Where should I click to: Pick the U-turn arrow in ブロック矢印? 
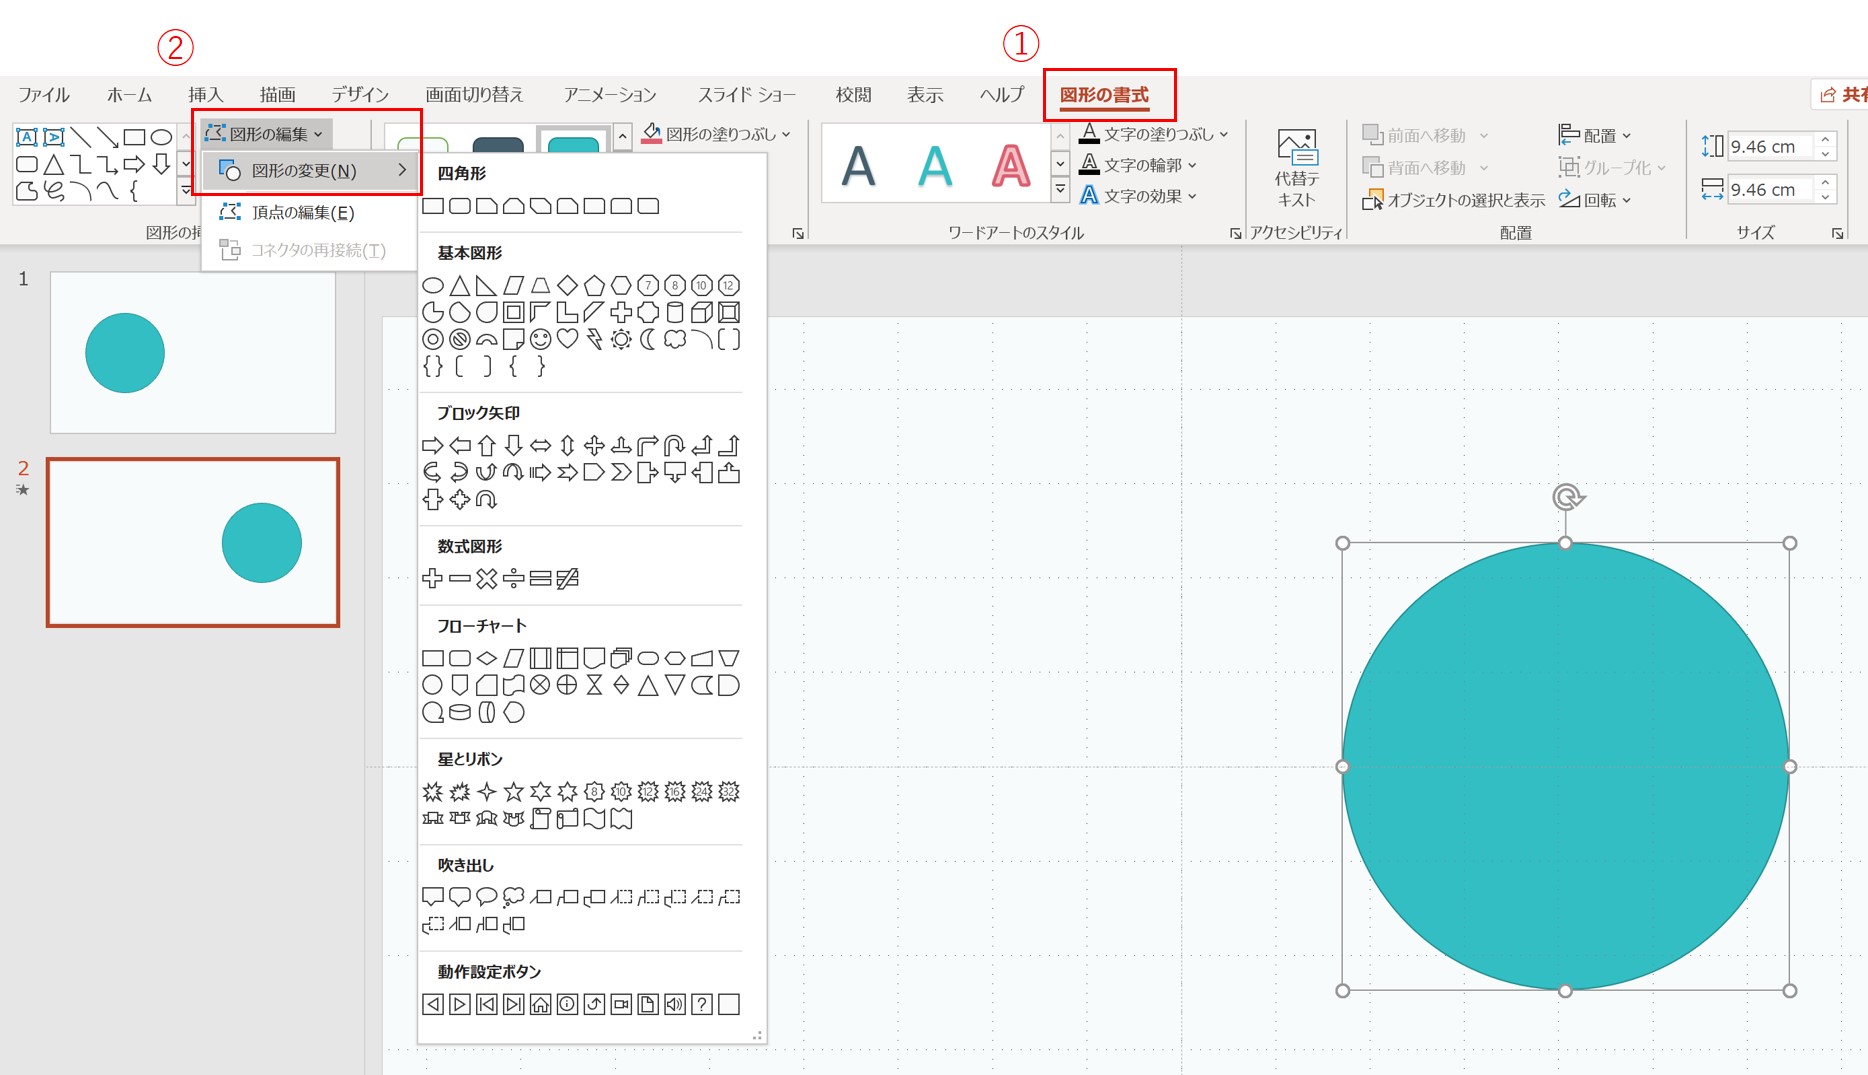[x=675, y=445]
